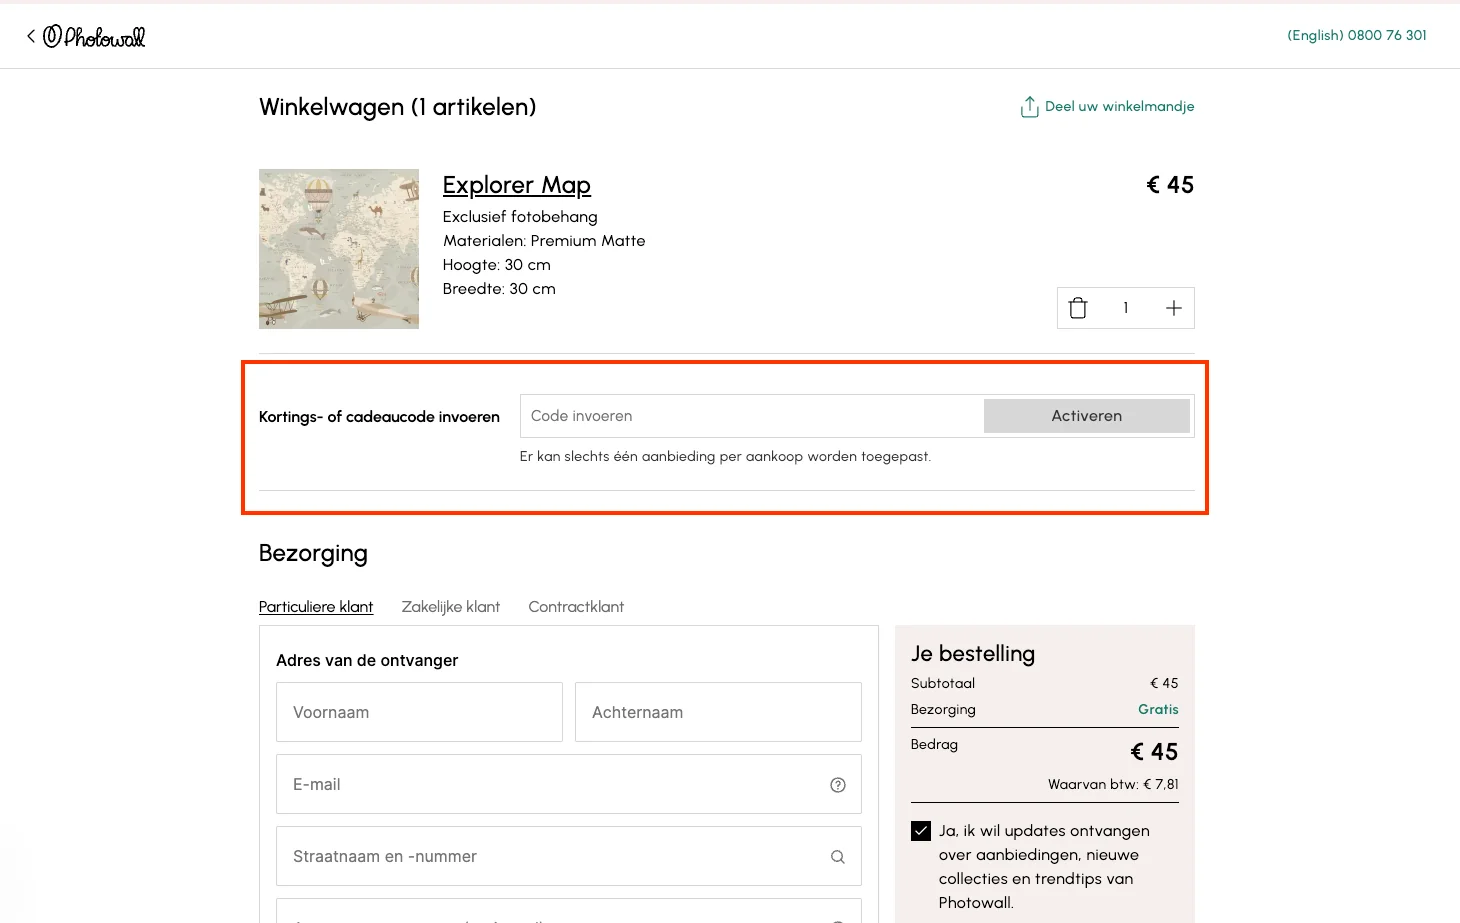Click the Activeren button
The width and height of the screenshot is (1460, 923).
click(1087, 415)
